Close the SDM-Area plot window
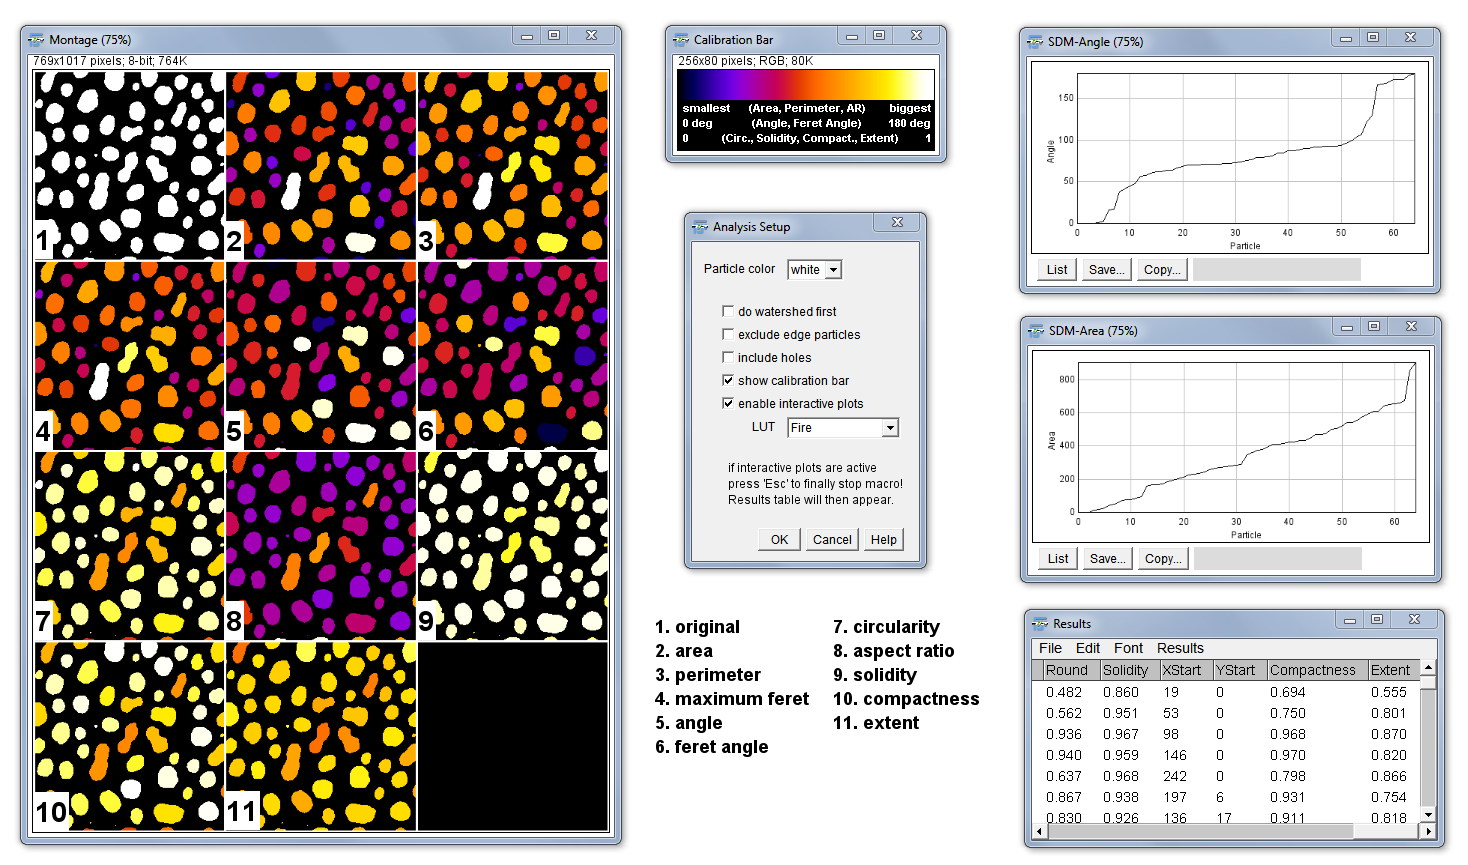 tap(1411, 327)
